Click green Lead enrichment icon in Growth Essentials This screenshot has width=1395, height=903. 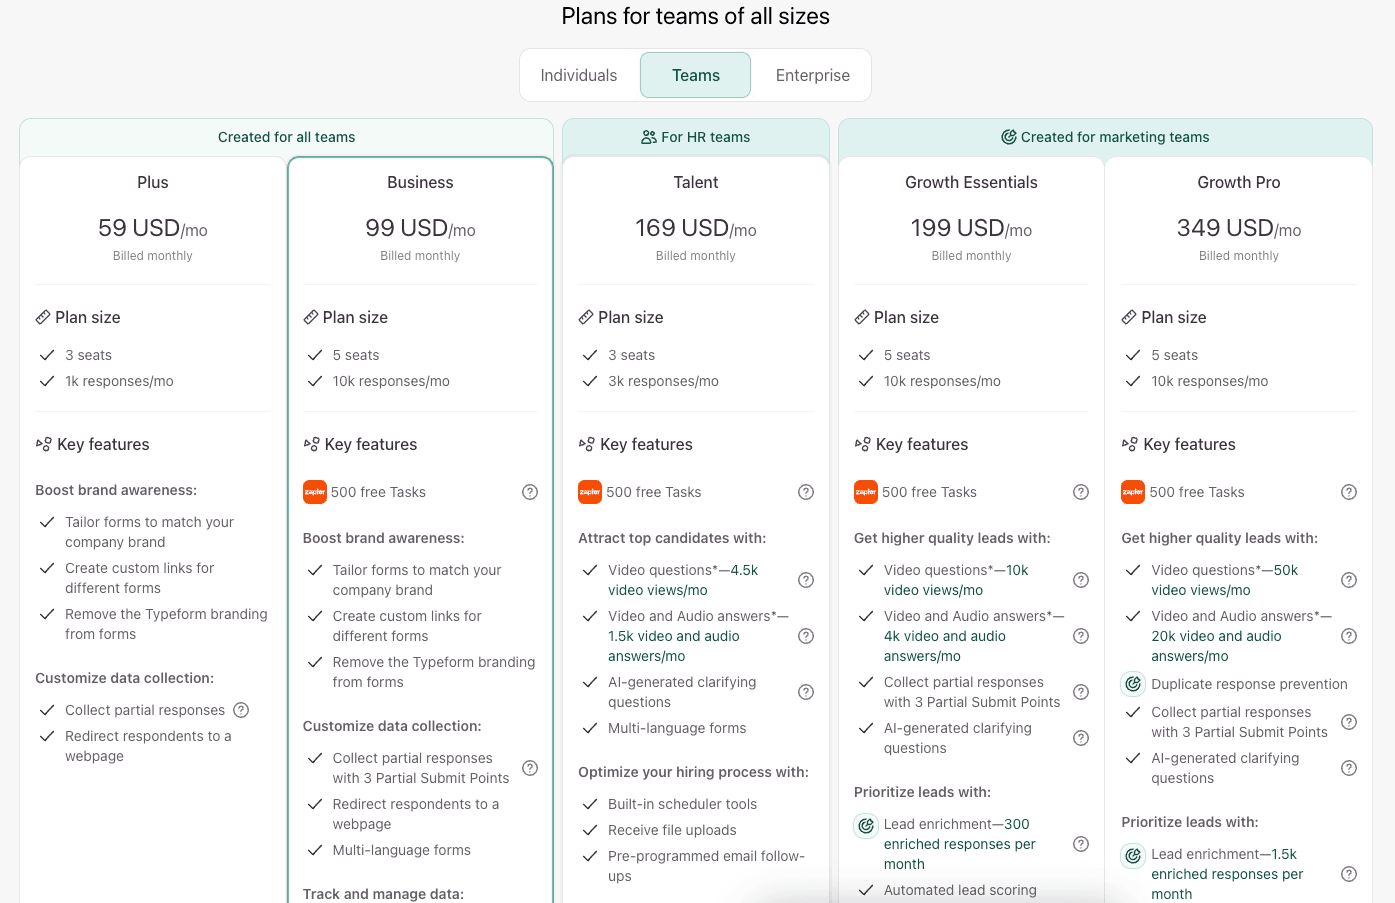click(865, 825)
